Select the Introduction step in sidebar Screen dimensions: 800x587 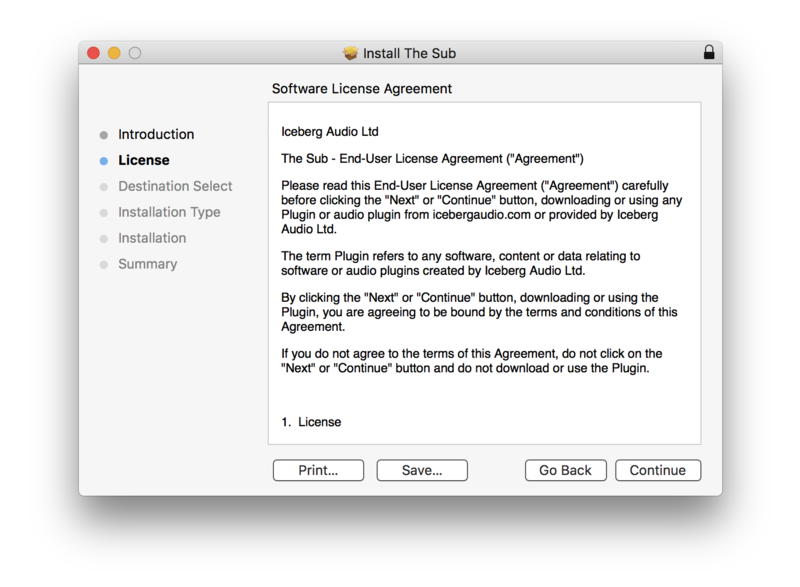click(x=156, y=134)
